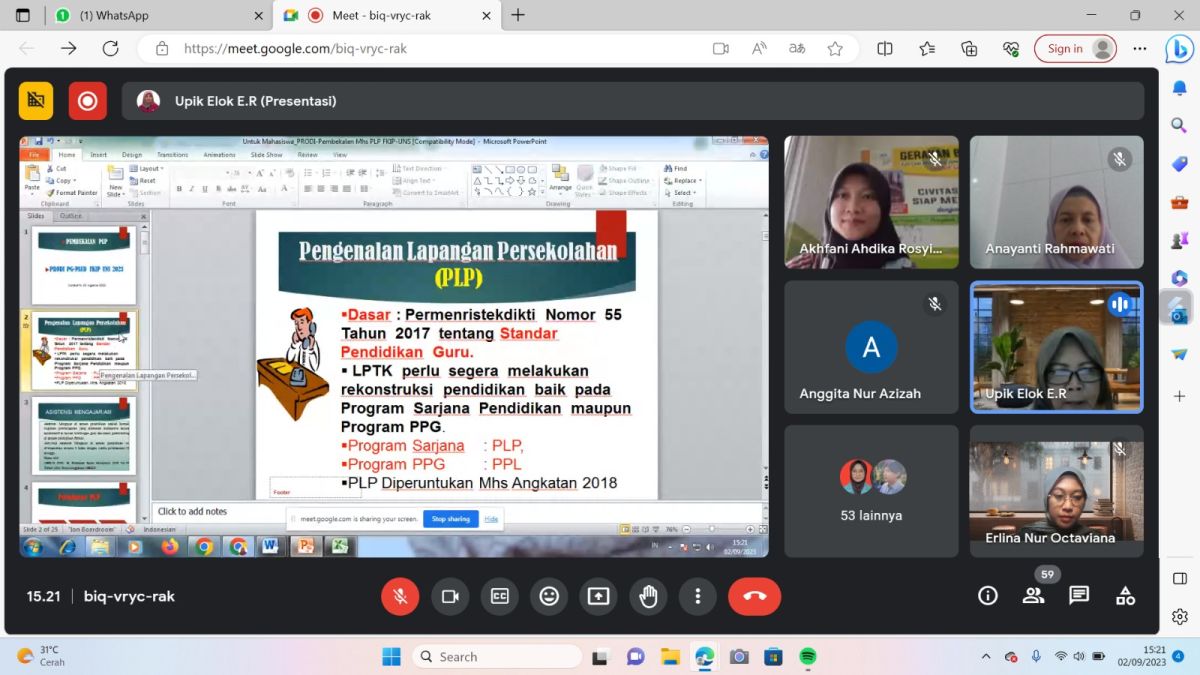The image size is (1200, 675).
Task: Select the Meet biq-vryc-rak tab
Action: click(x=388, y=15)
